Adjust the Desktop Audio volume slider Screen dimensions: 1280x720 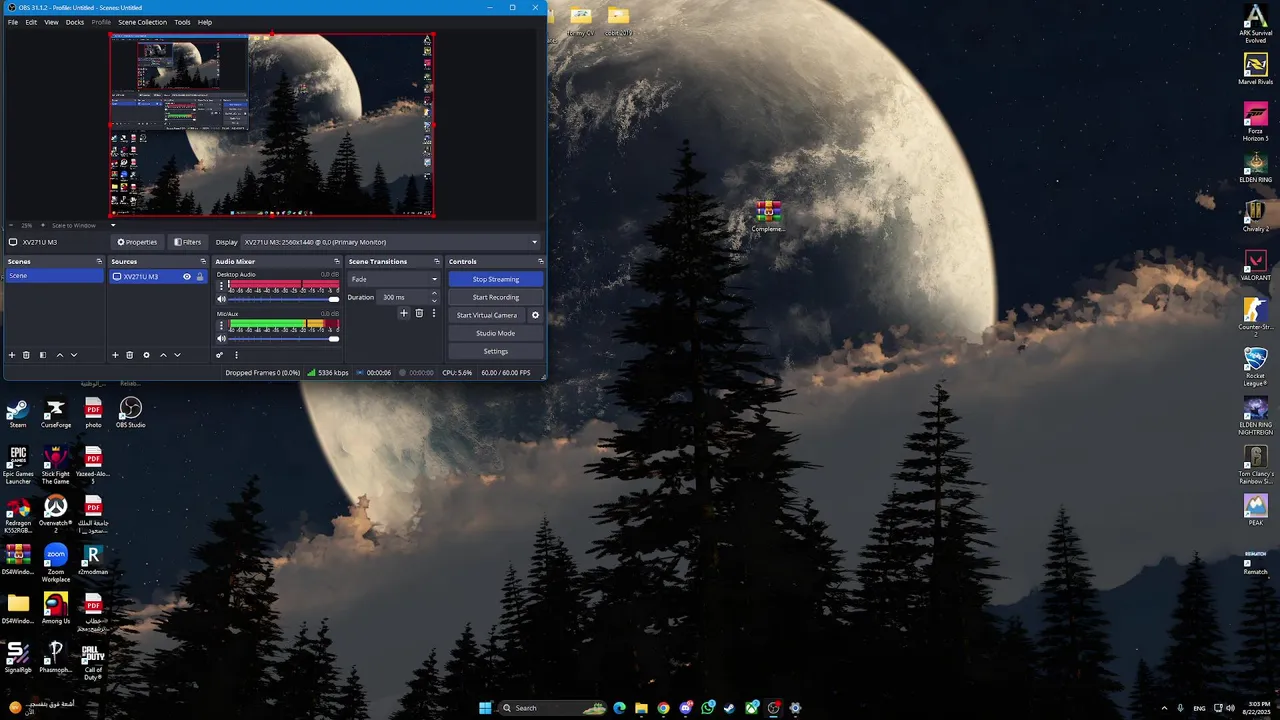284,299
